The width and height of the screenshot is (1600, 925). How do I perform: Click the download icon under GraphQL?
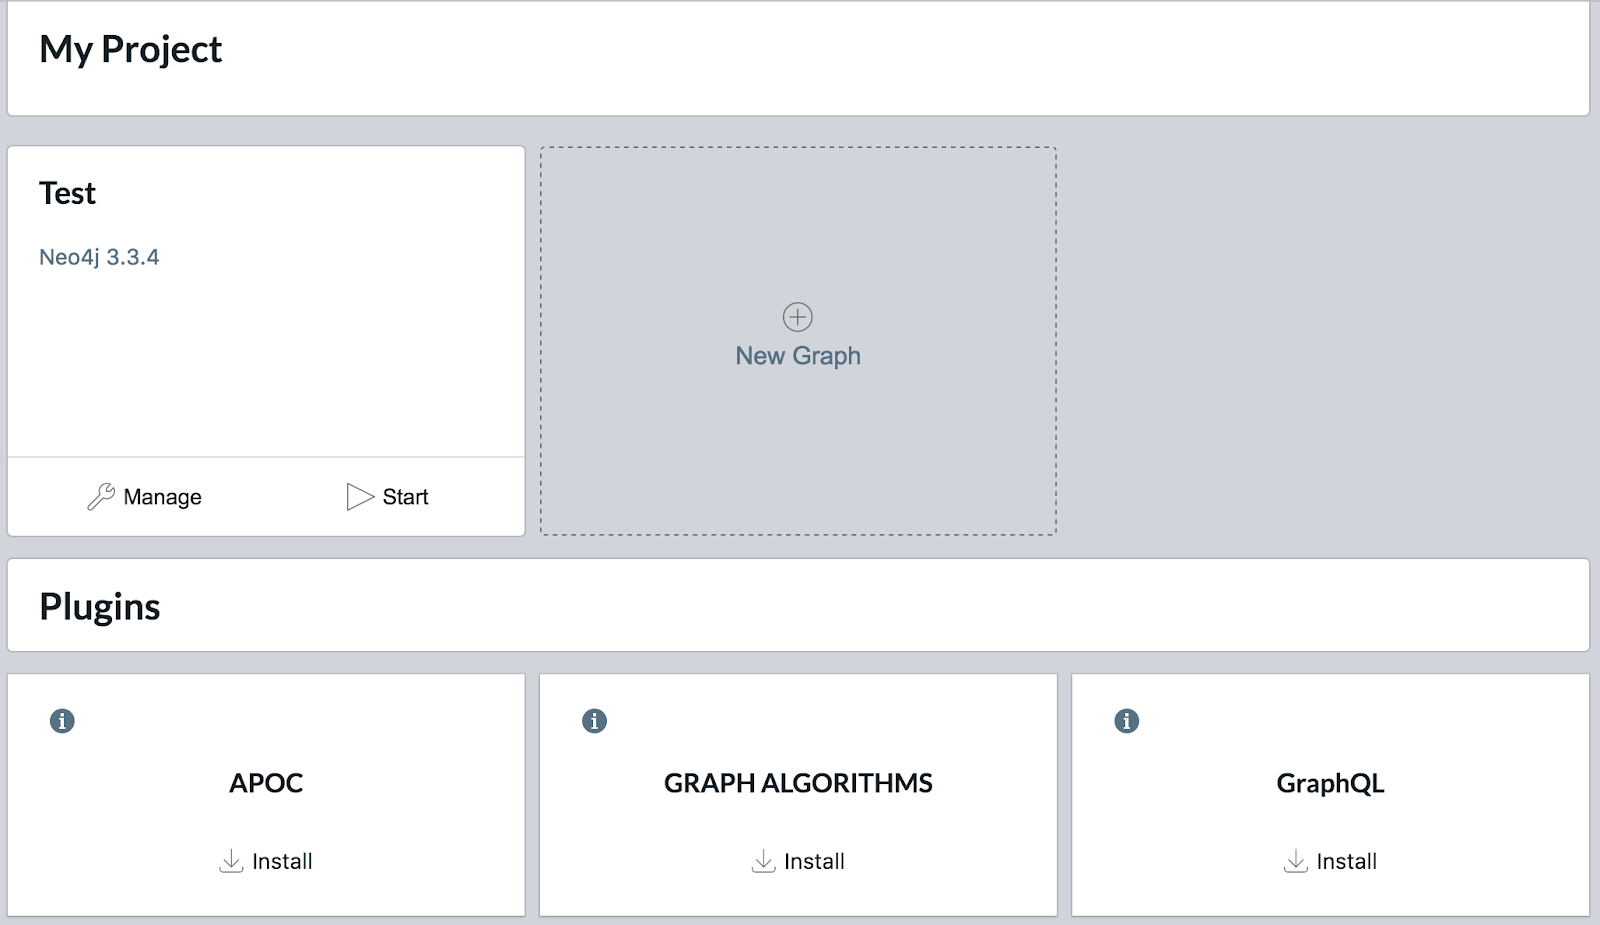click(1295, 861)
